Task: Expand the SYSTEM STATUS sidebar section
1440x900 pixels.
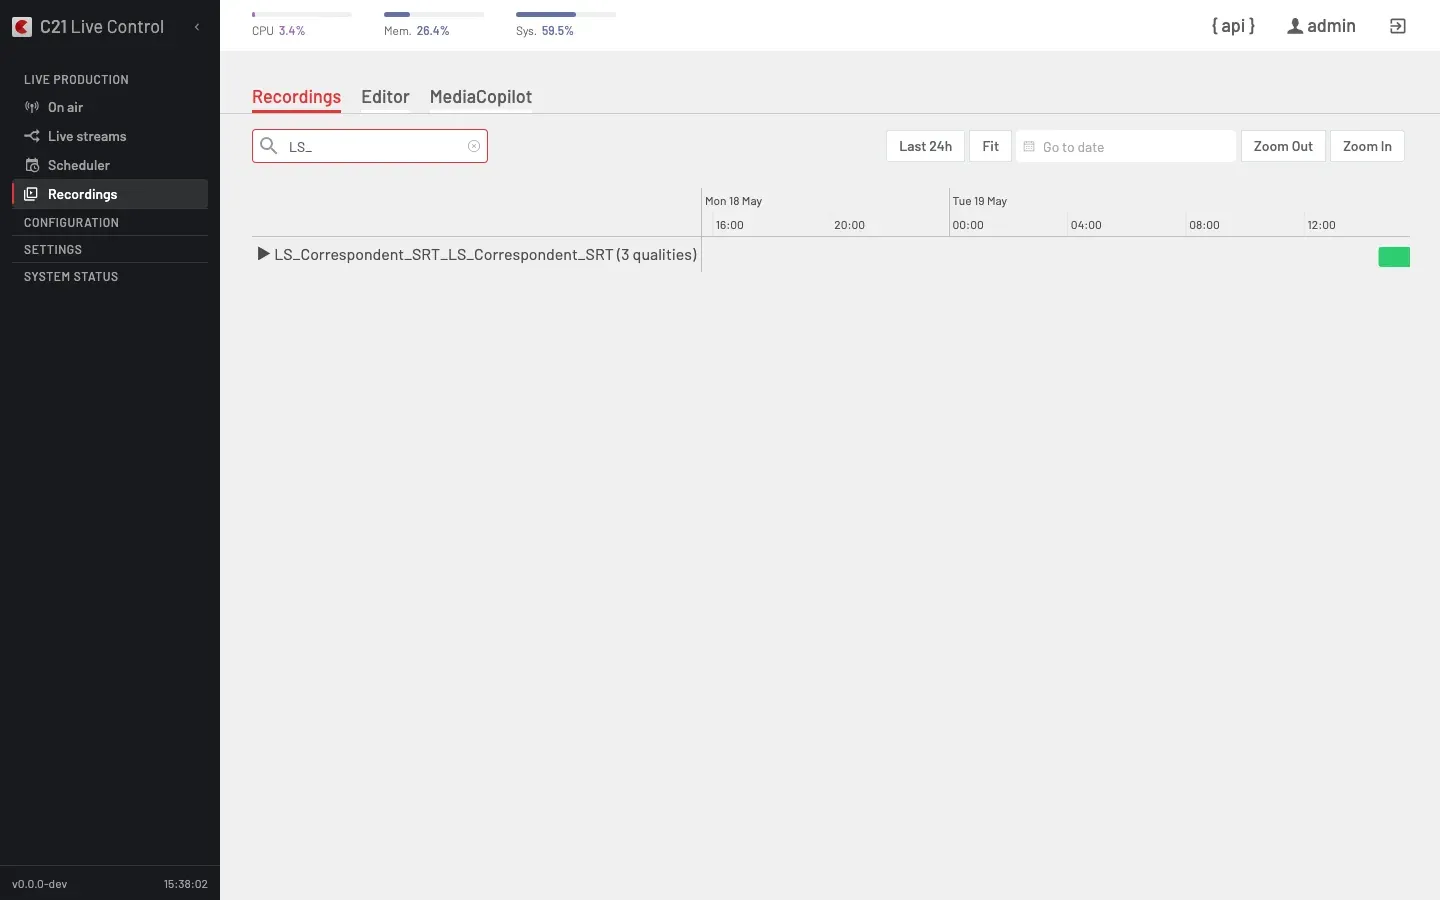Action: pyautogui.click(x=110, y=276)
